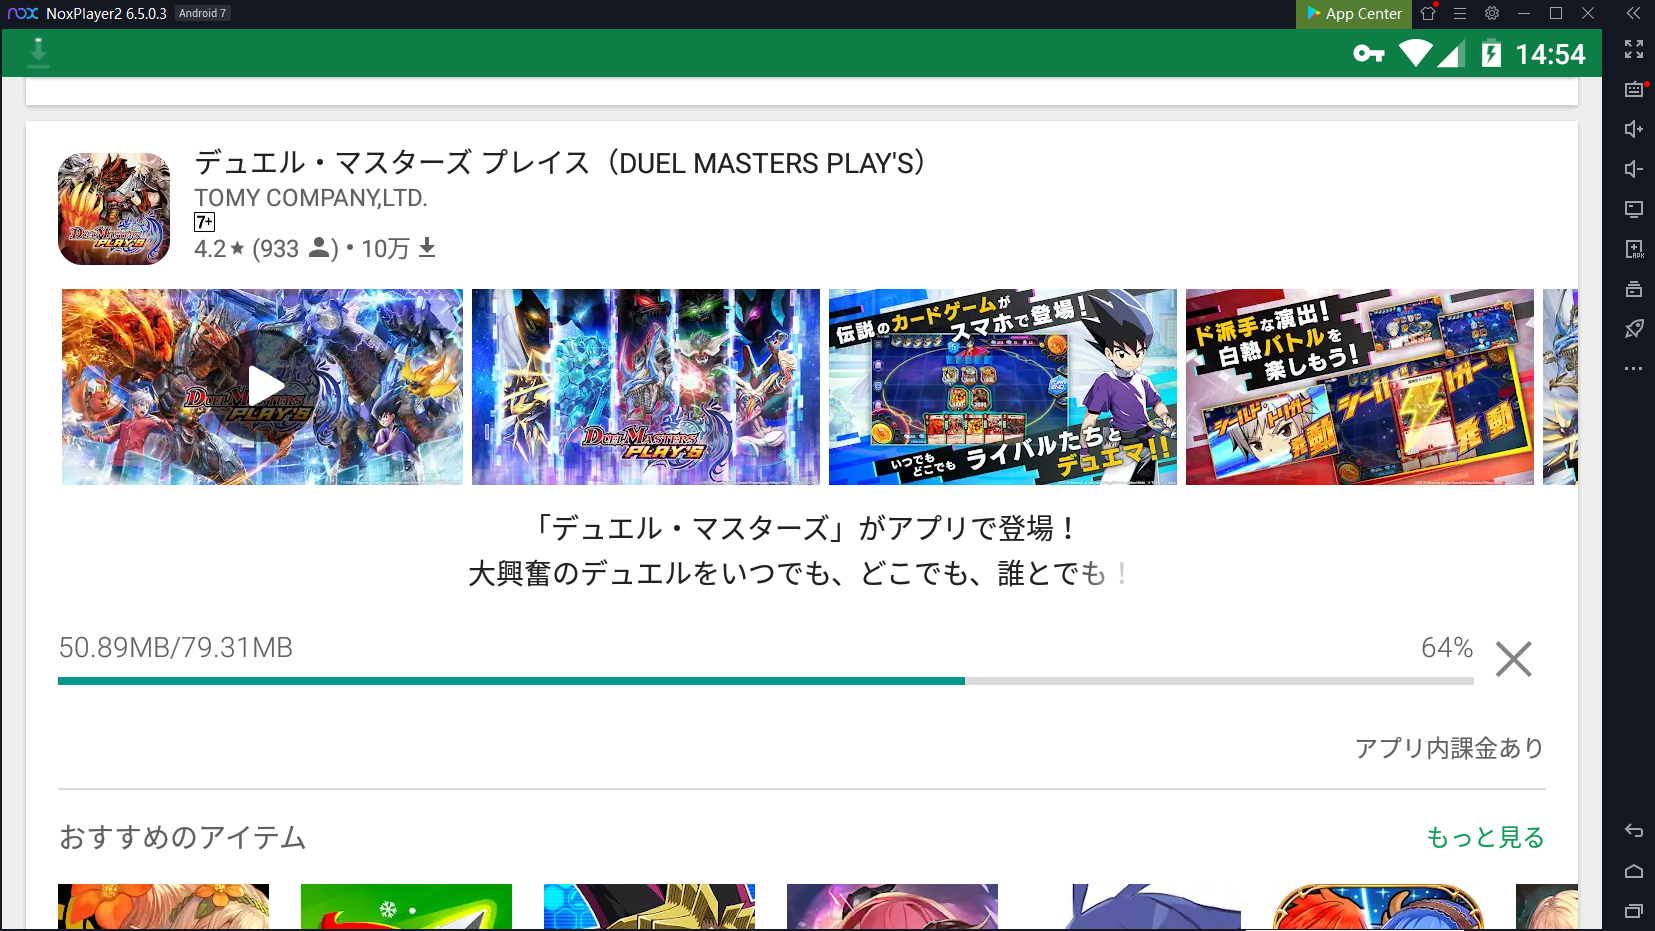This screenshot has height=931, width=1655.
Task: Increase volume using sidebar speaker plus
Action: click(x=1634, y=129)
